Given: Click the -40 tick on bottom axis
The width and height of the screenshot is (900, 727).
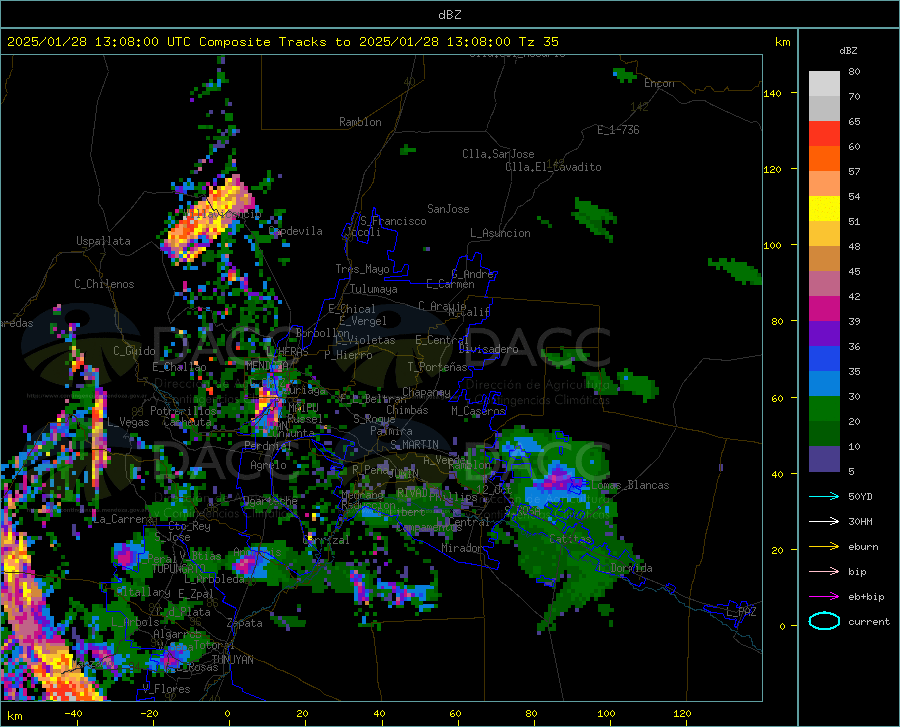Looking at the screenshot, I should 72,714.
